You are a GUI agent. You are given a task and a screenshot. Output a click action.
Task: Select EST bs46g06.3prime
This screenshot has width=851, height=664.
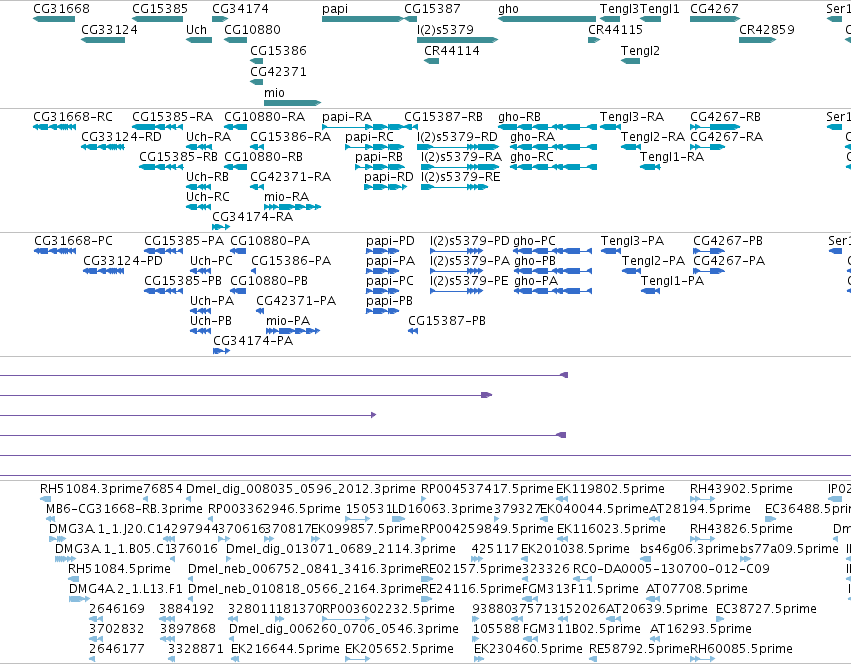[x=690, y=549]
